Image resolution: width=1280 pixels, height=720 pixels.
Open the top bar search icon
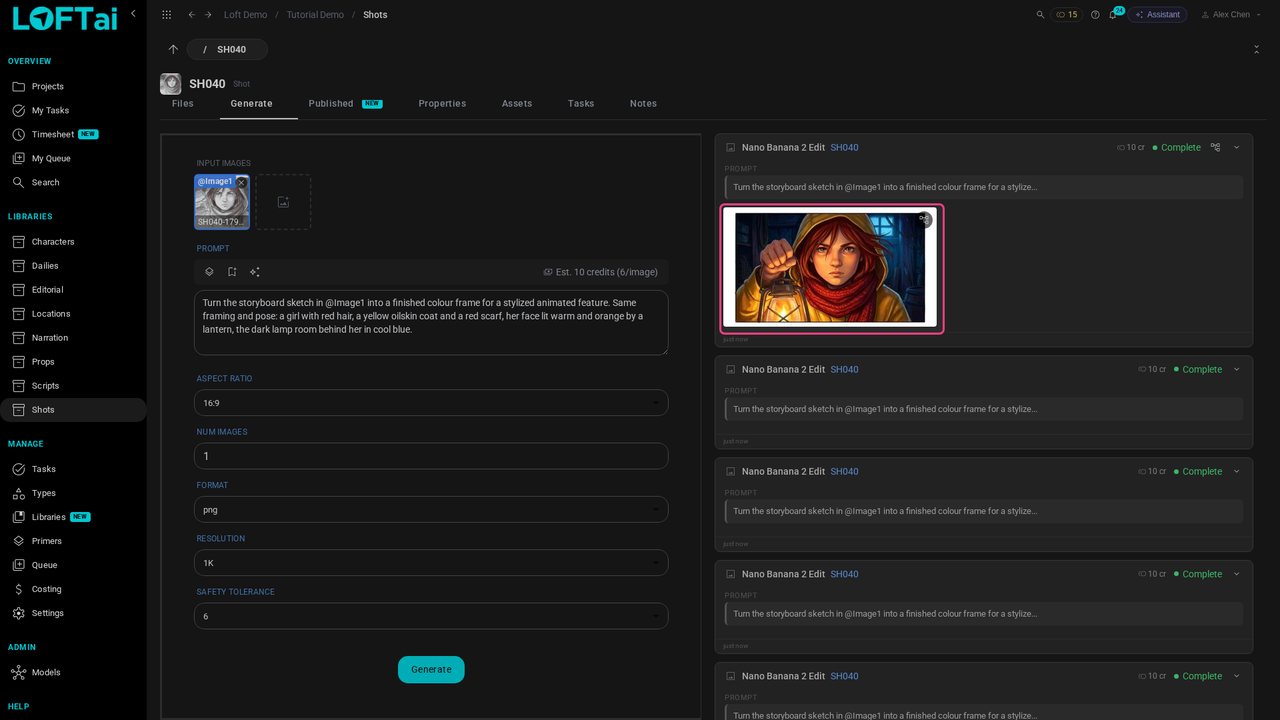1040,15
